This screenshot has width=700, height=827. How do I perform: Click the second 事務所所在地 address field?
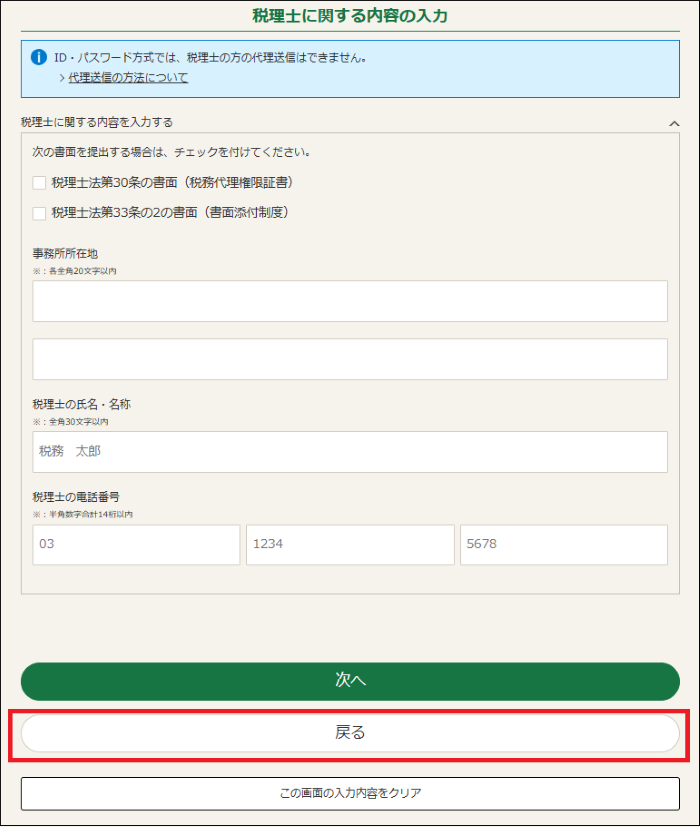(x=349, y=359)
